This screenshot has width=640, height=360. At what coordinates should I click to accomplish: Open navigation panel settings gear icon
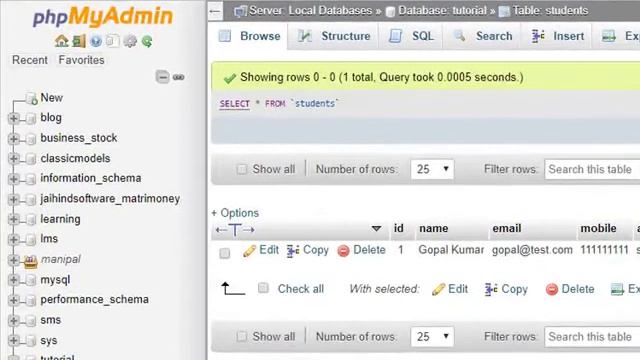click(130, 41)
